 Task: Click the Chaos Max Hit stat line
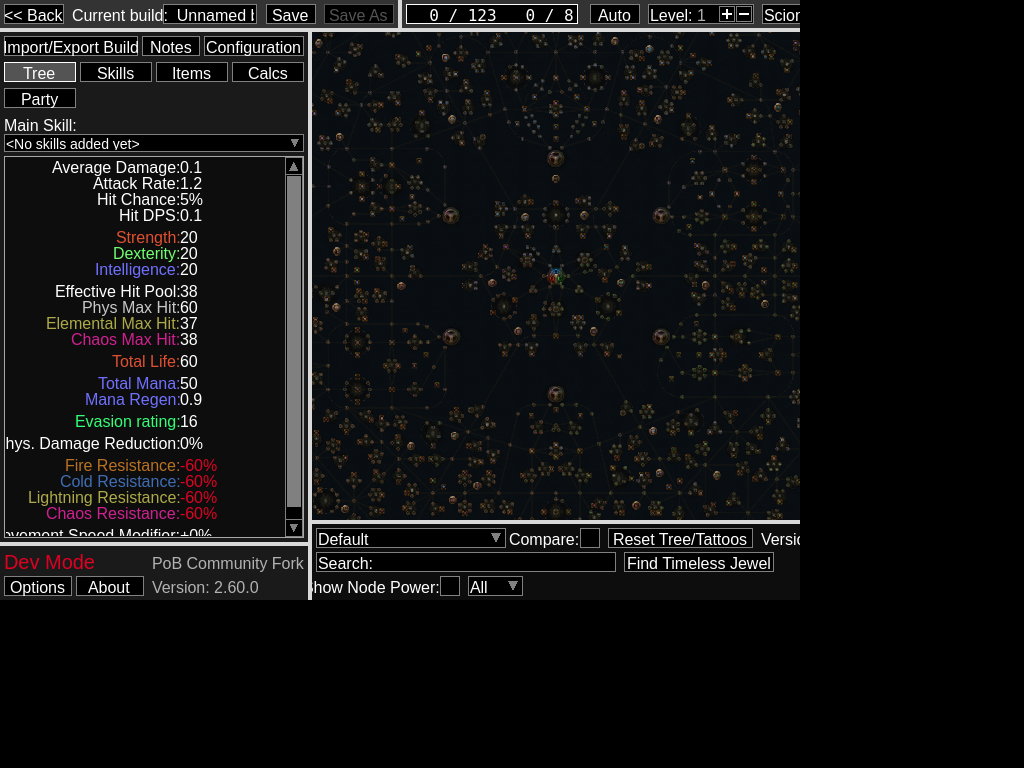click(134, 339)
